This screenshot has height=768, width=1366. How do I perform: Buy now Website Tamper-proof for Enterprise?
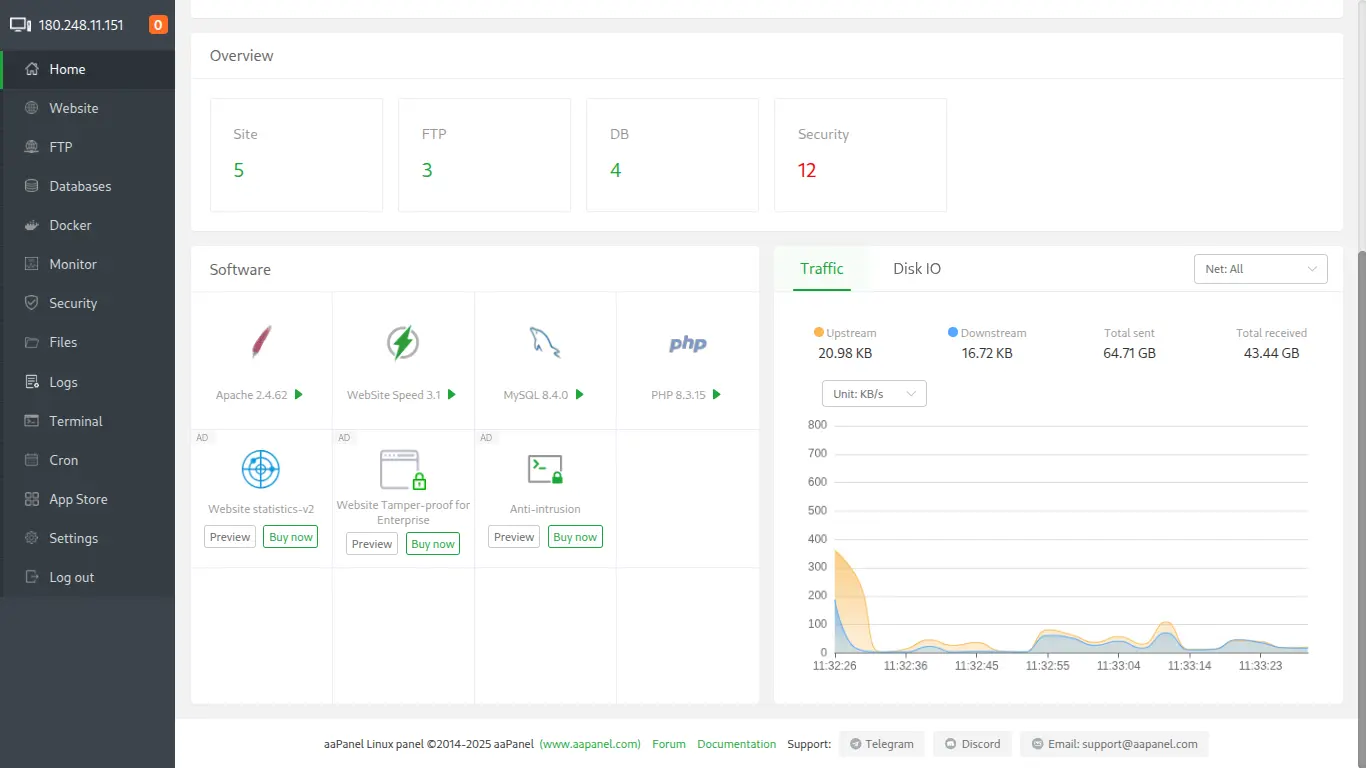(433, 544)
